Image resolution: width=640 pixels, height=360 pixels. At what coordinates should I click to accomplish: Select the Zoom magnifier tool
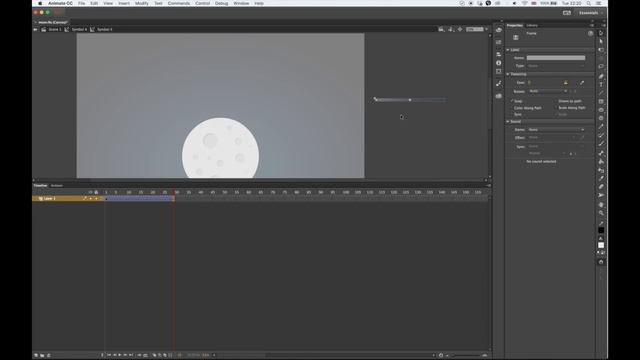click(x=601, y=213)
